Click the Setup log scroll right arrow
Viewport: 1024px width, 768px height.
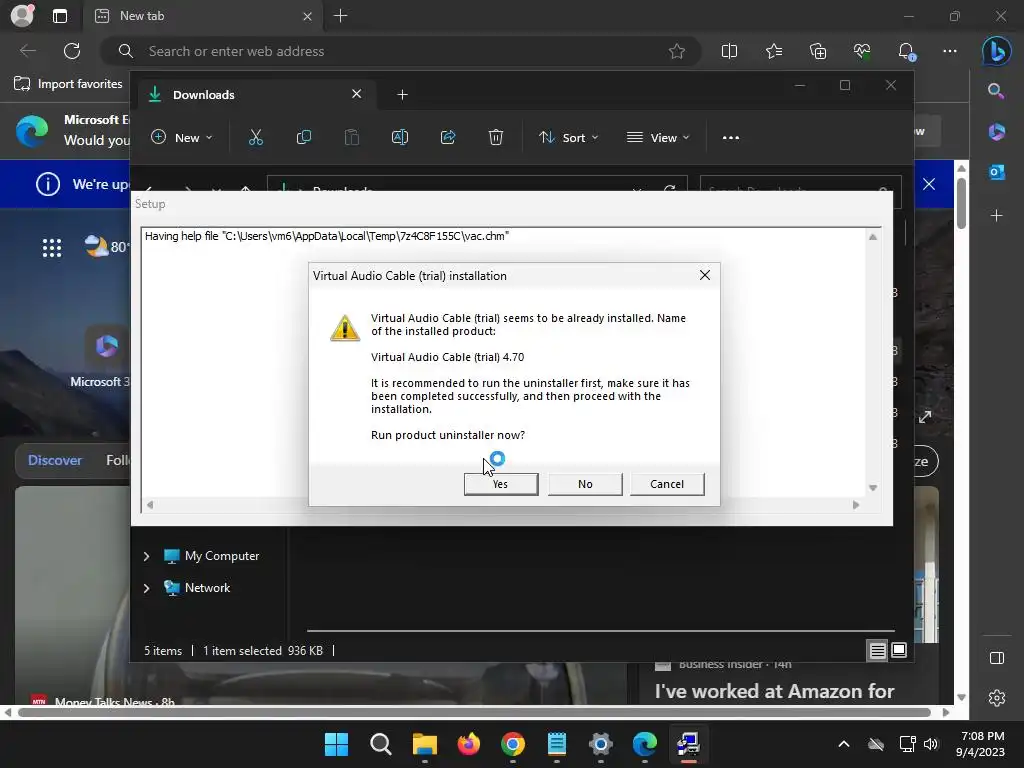tap(856, 504)
